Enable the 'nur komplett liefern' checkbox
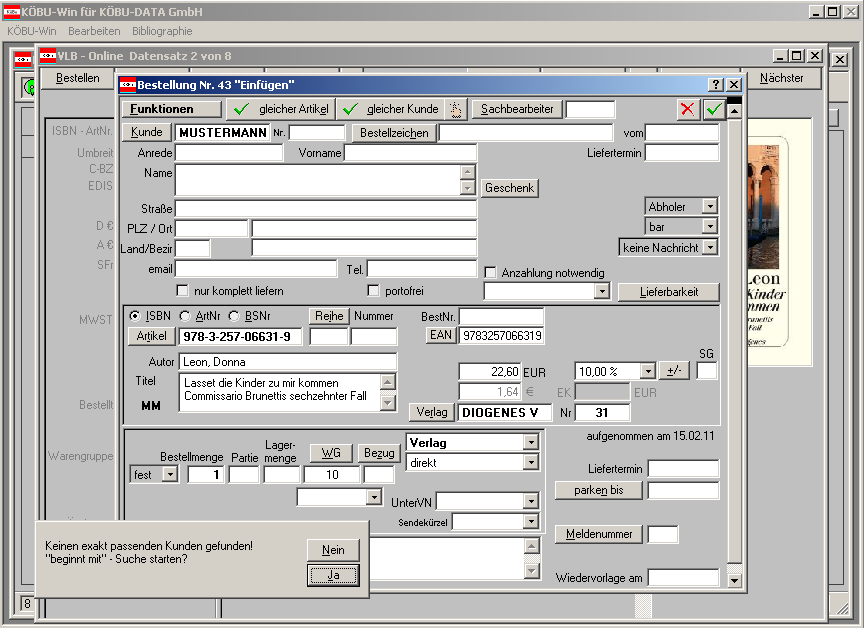This screenshot has width=864, height=628. click(182, 290)
